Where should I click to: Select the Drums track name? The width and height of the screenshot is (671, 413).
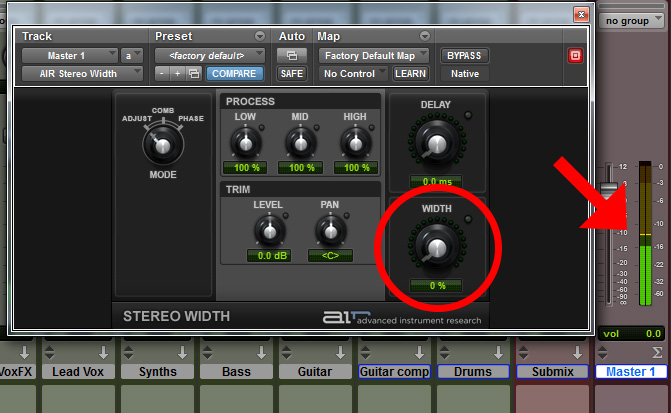click(473, 371)
